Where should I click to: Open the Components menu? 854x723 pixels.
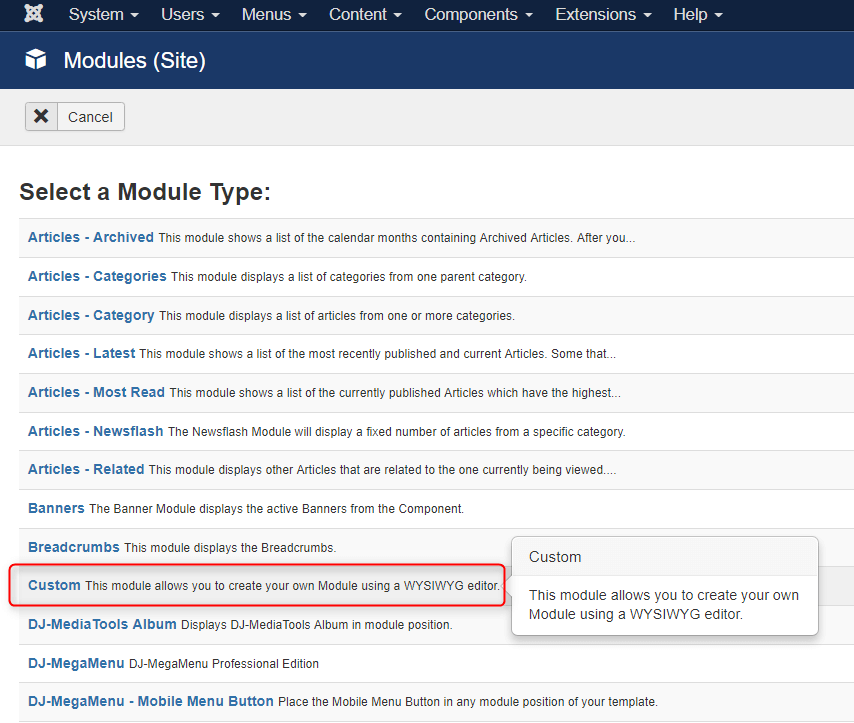point(479,14)
